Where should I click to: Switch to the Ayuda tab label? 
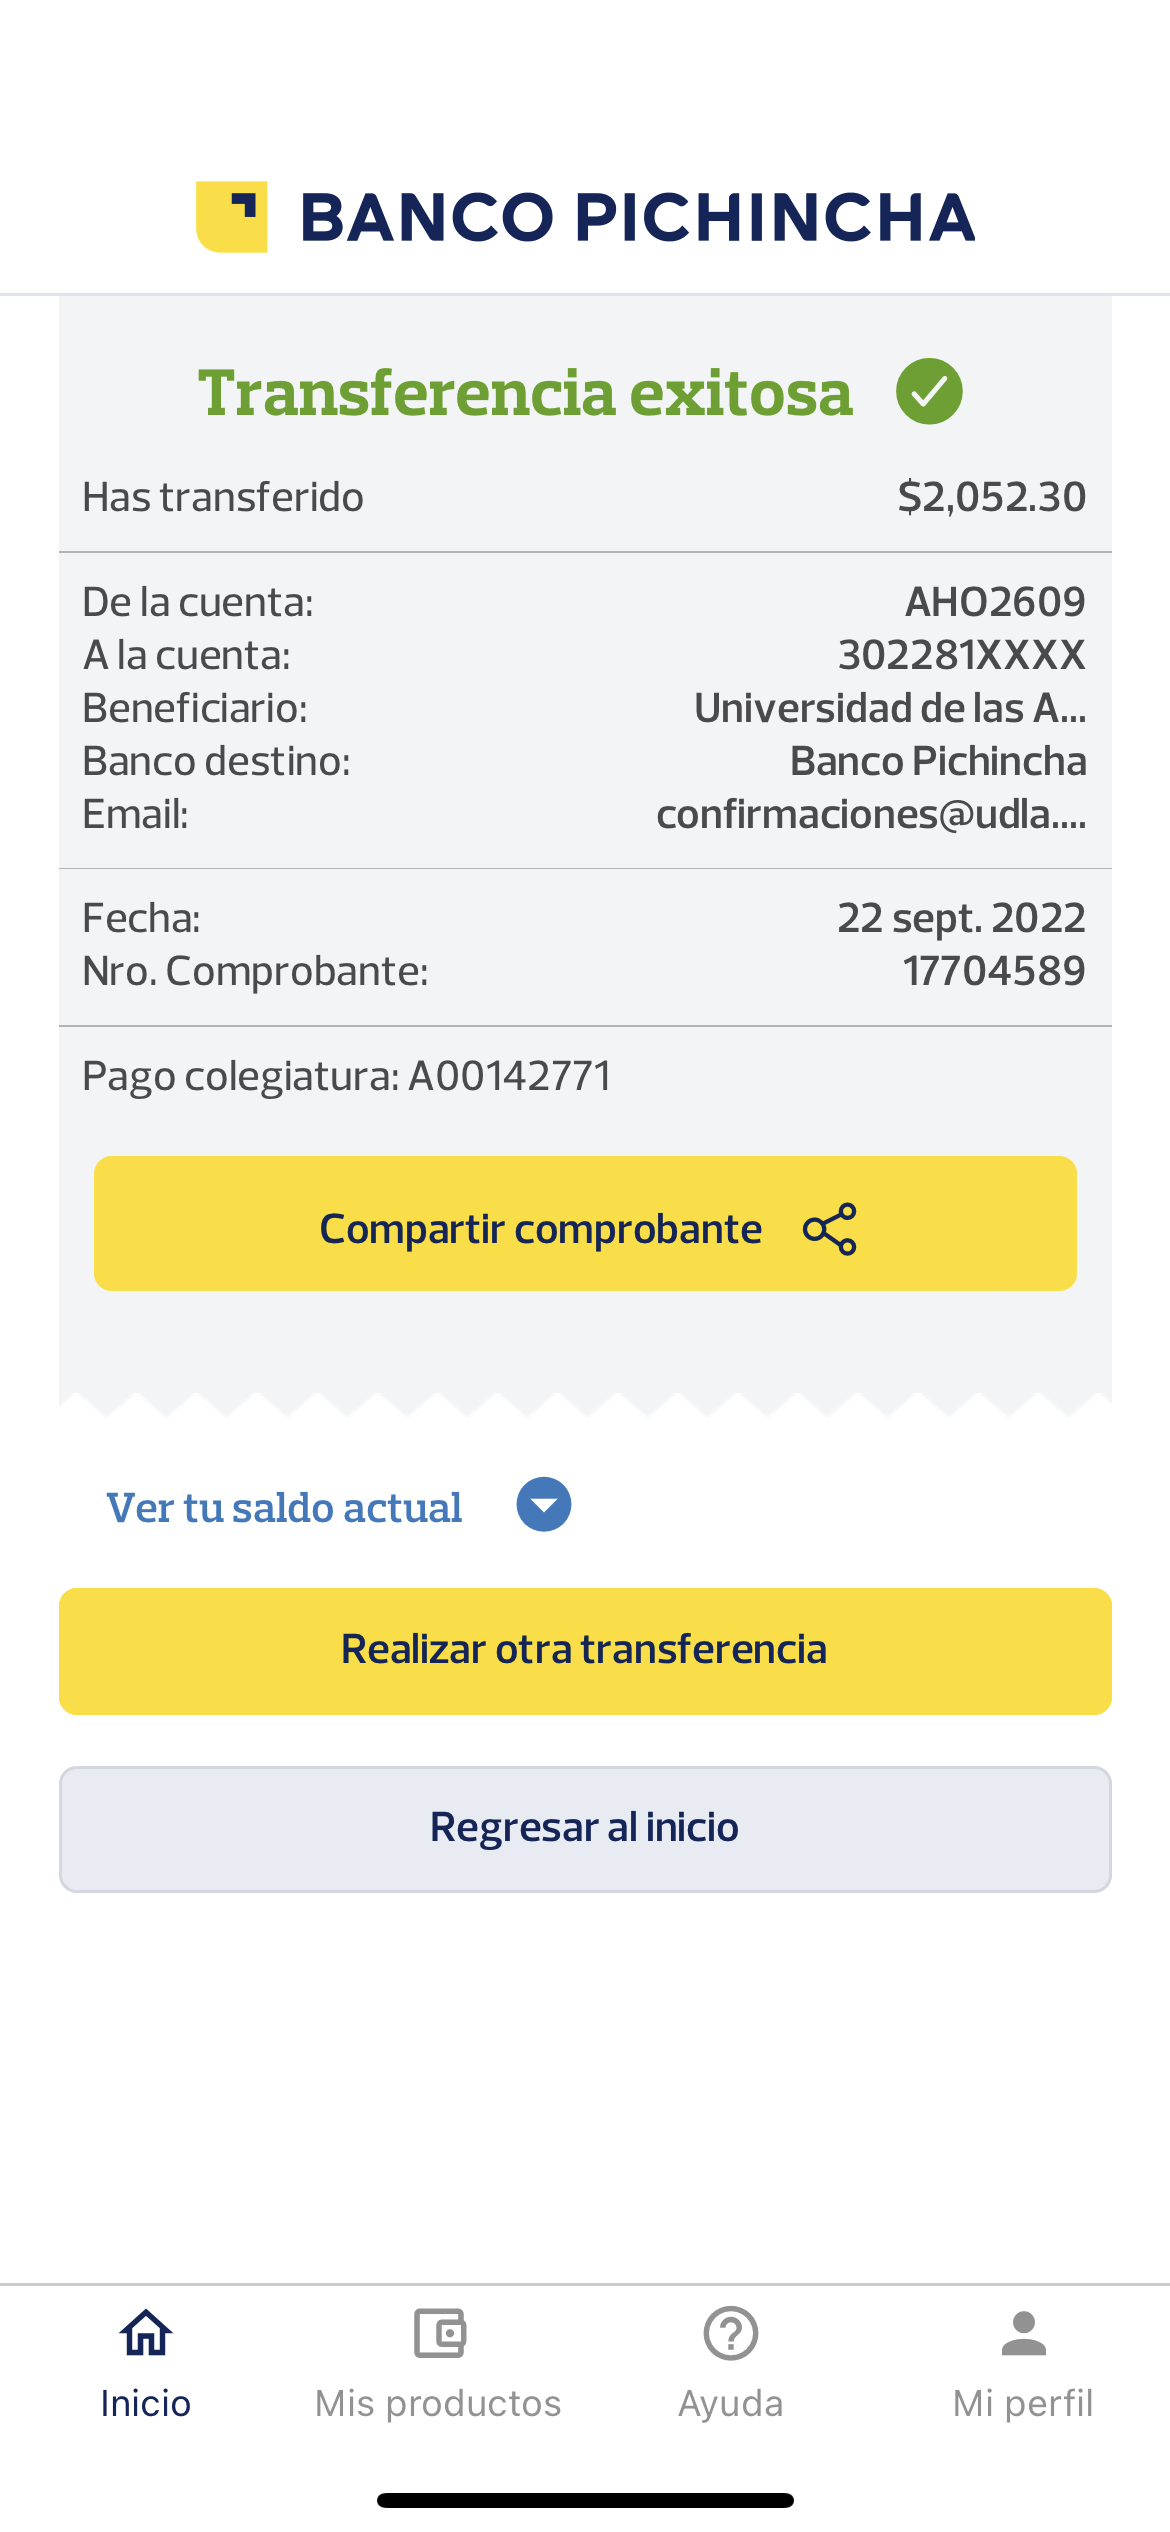(731, 2404)
